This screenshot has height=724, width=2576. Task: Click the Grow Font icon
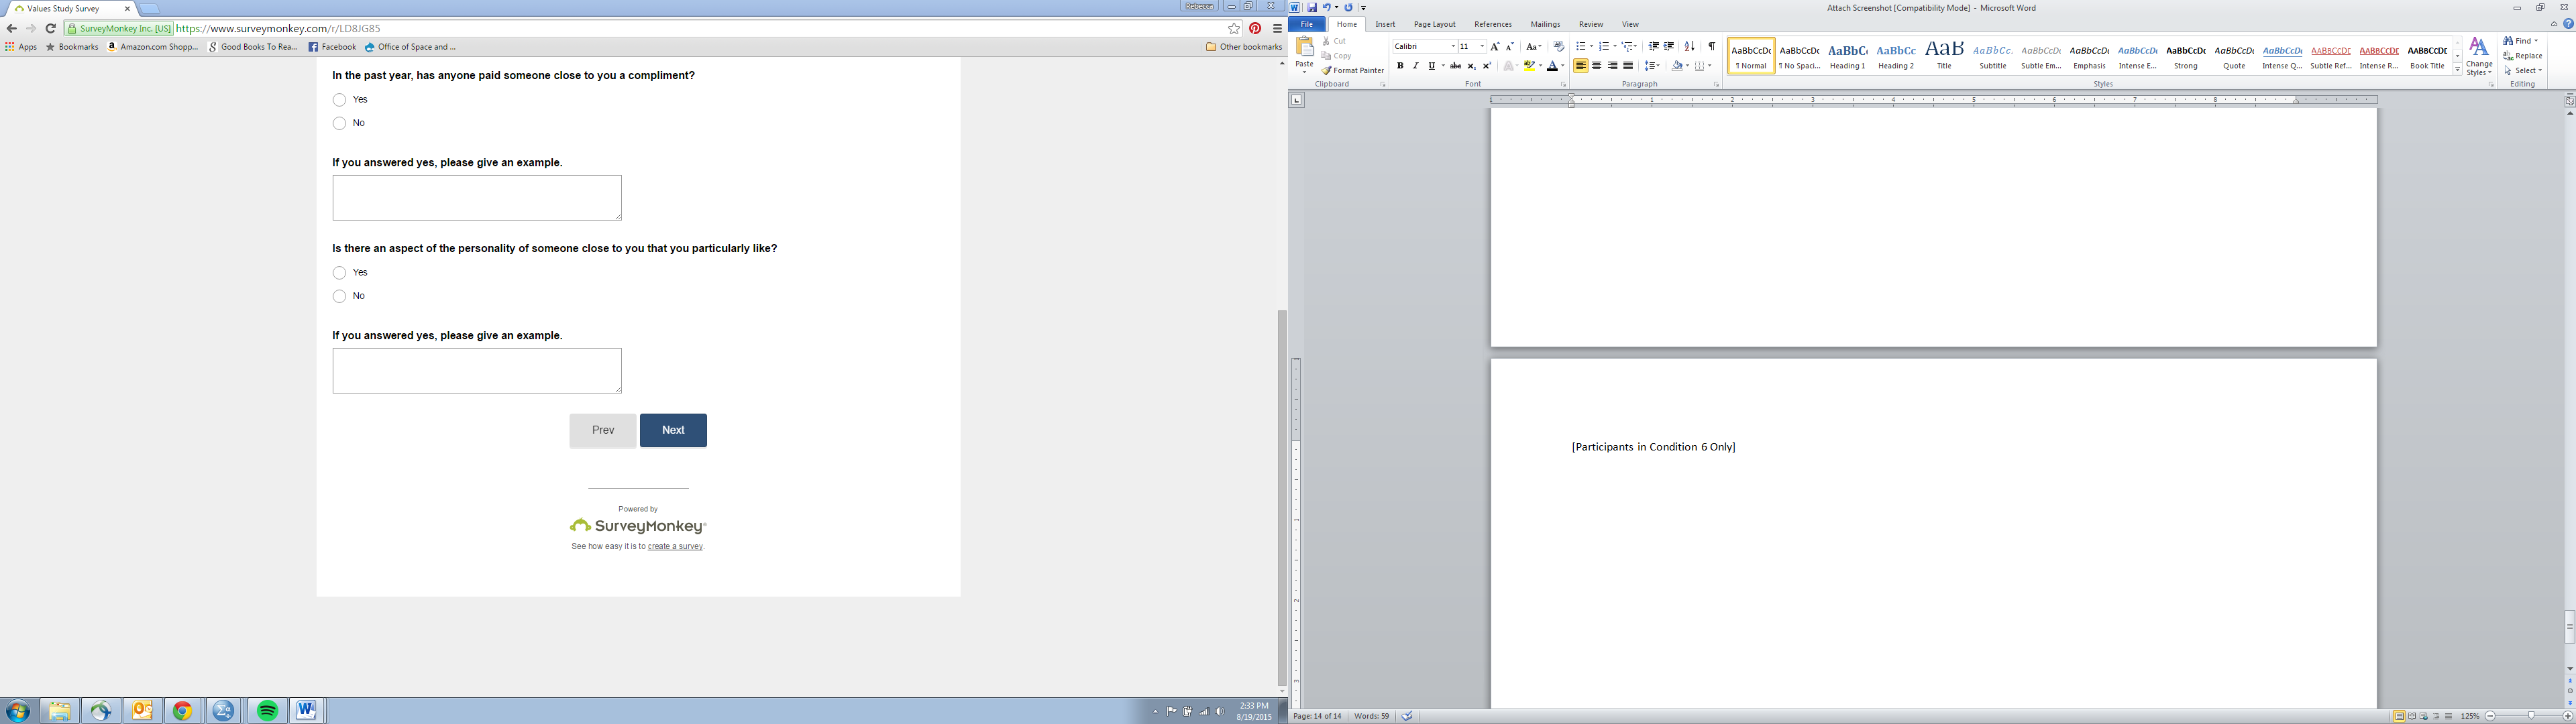[1494, 47]
